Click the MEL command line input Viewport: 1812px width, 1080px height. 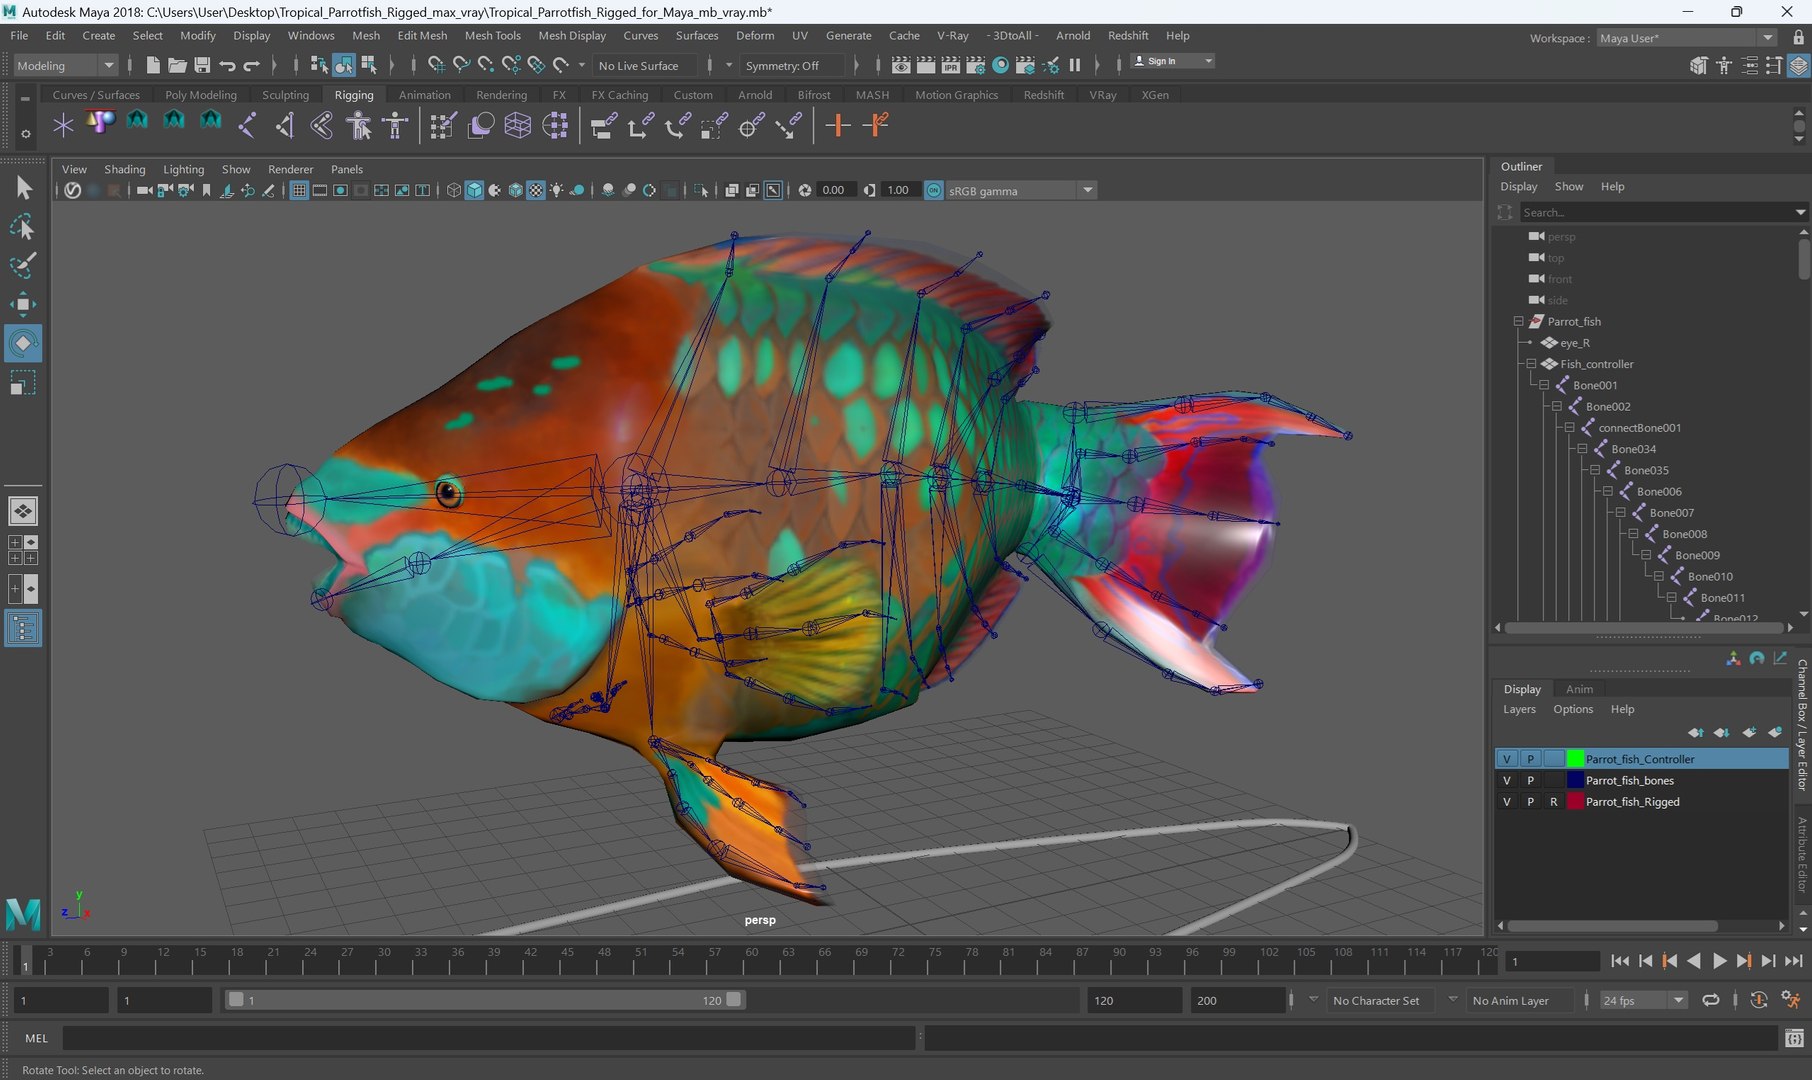(x=488, y=1038)
